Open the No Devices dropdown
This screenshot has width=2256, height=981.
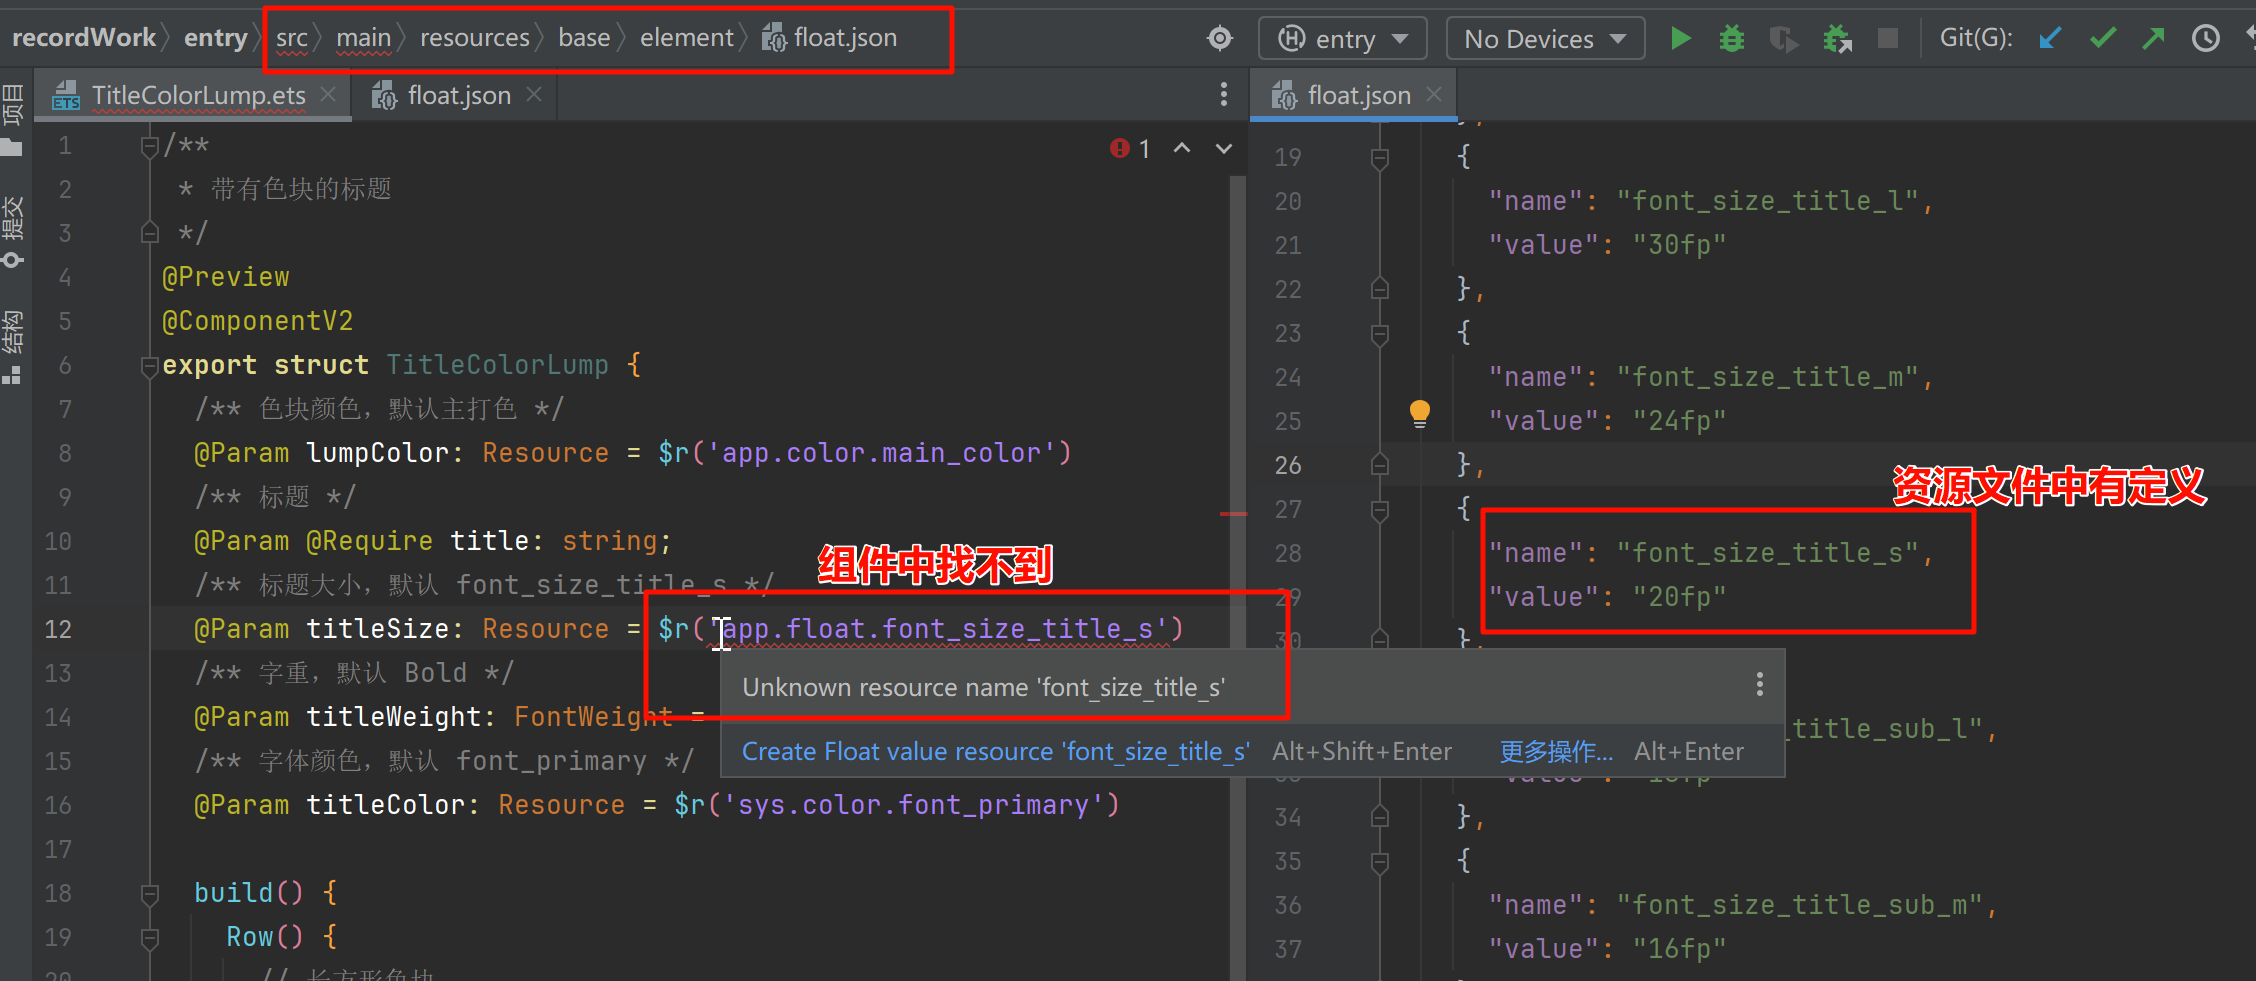click(x=1545, y=39)
